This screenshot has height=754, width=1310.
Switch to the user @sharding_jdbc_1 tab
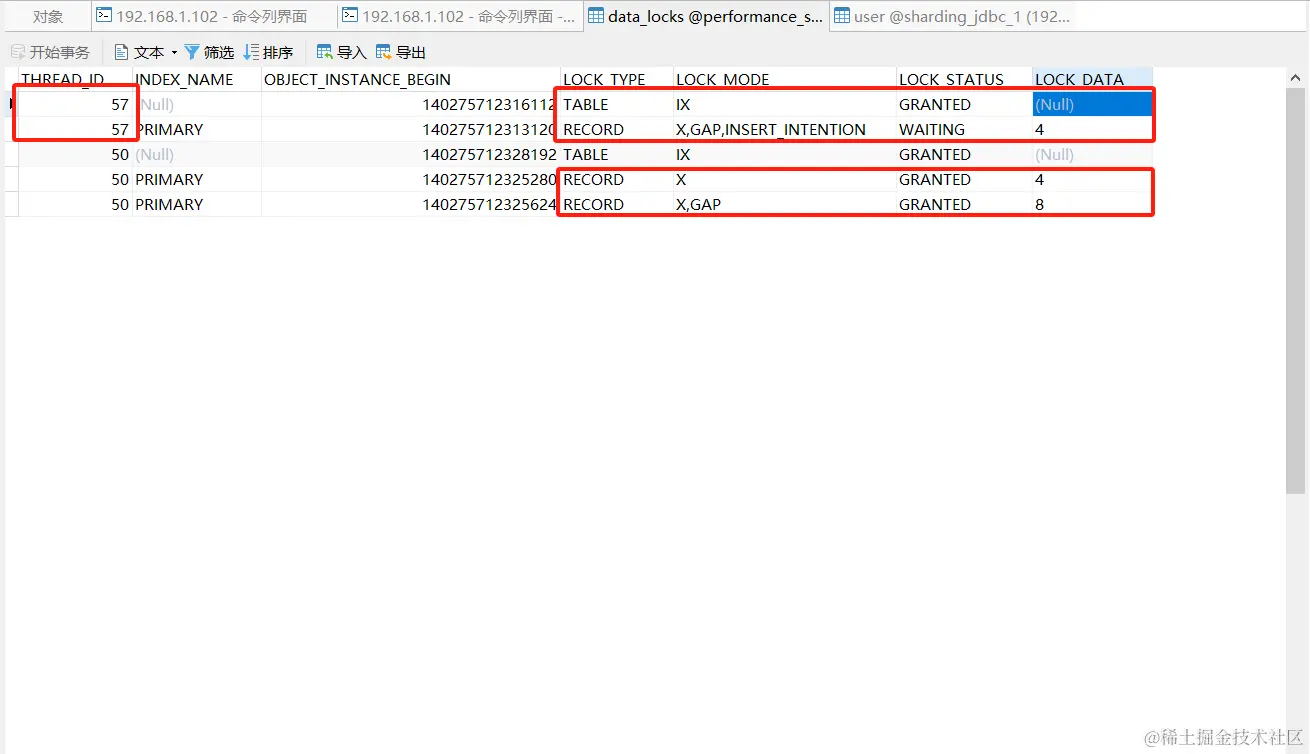(x=952, y=16)
